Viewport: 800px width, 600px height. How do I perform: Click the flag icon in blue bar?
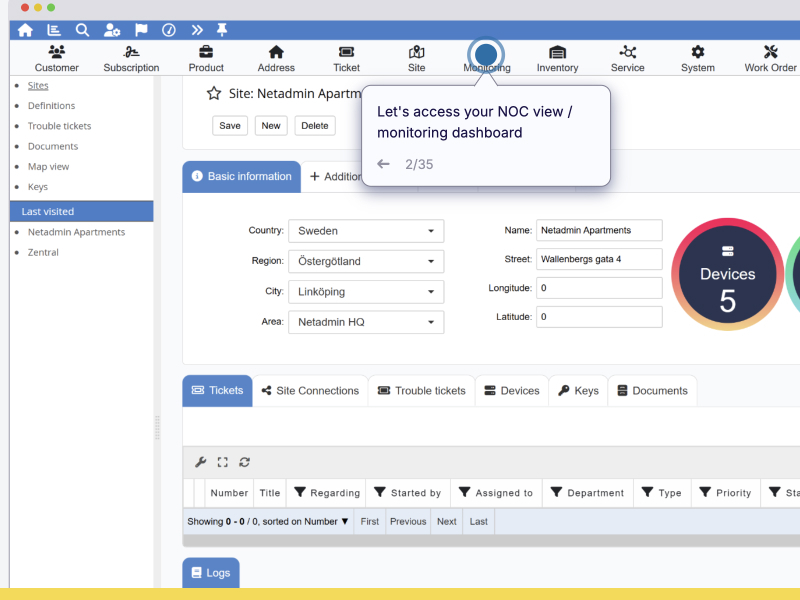pos(141,30)
